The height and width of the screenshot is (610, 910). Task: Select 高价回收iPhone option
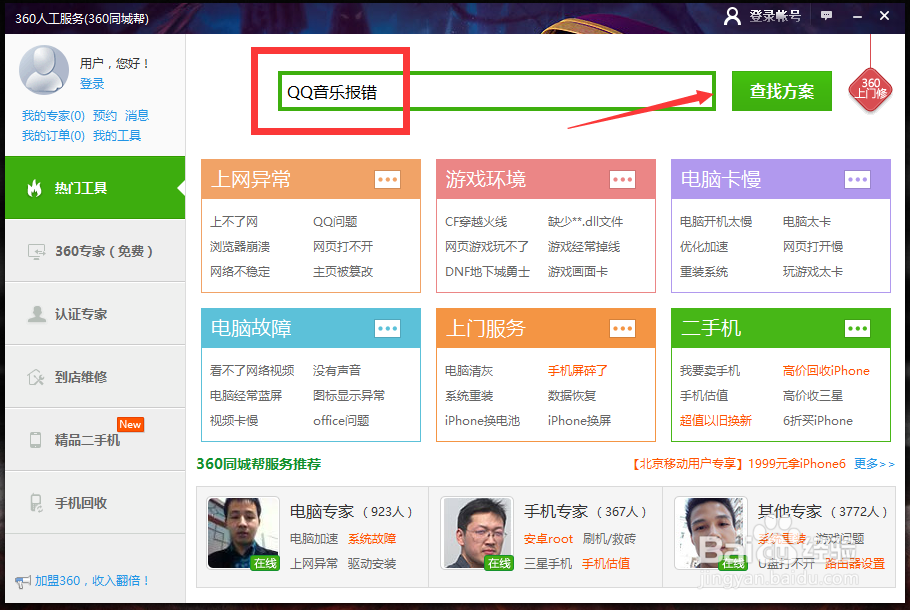click(x=826, y=370)
